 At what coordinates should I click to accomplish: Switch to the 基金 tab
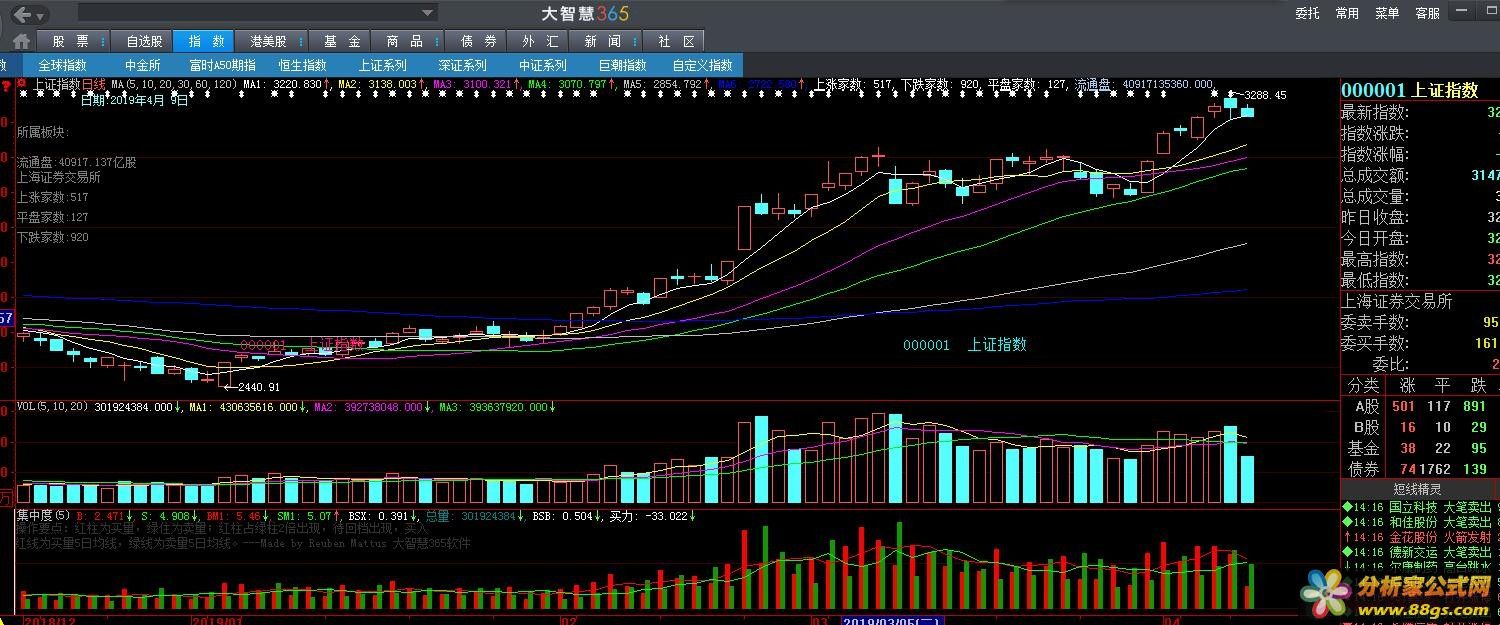342,42
